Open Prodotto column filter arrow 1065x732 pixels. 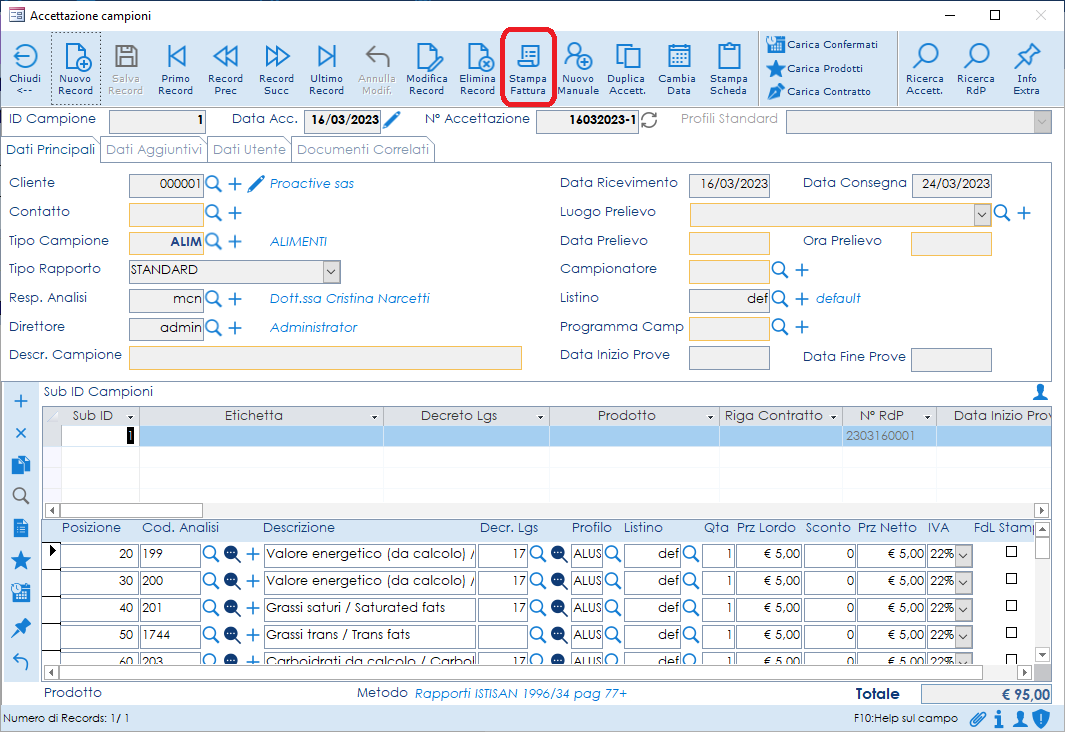(710, 417)
